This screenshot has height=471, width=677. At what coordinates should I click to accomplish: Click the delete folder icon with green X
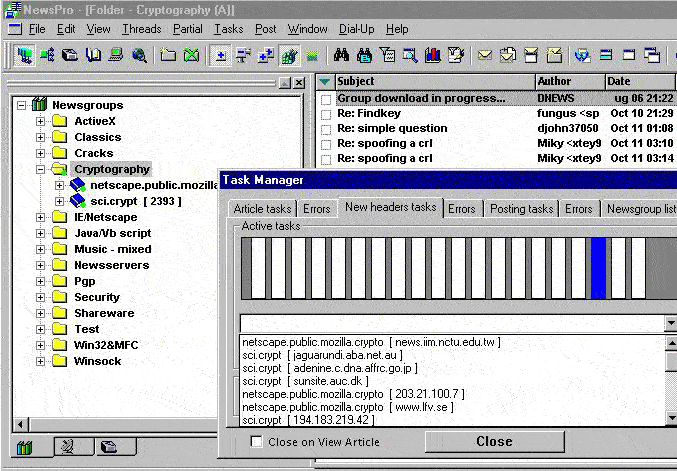coord(191,55)
